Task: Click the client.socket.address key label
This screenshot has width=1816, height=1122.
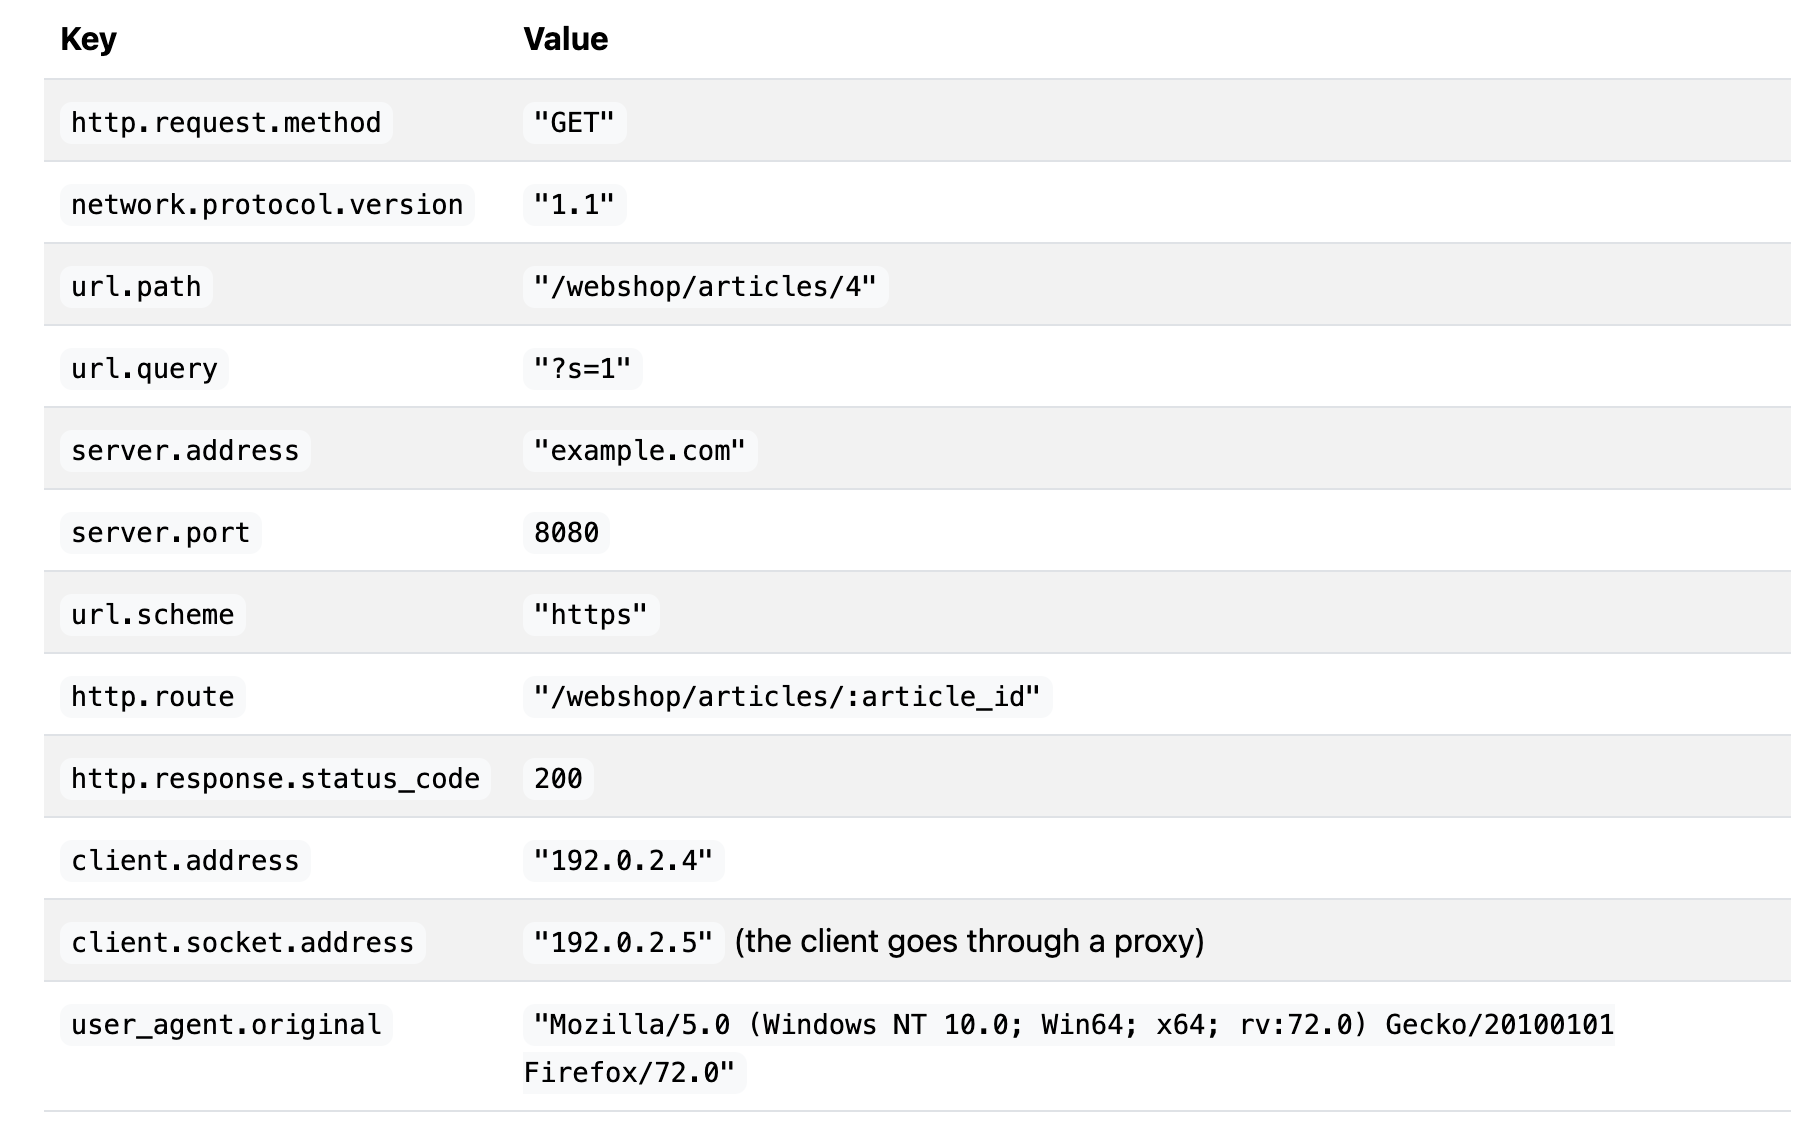Action: pos(242,942)
